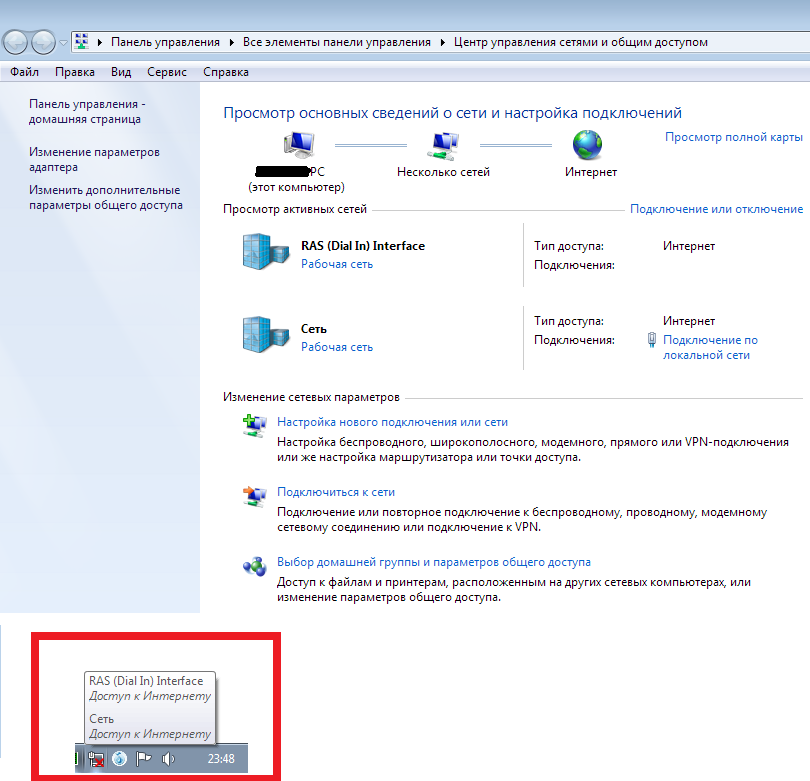The image size is (810, 781).
Task: Click 'Просмотр полной карты' link
Action: 733,137
